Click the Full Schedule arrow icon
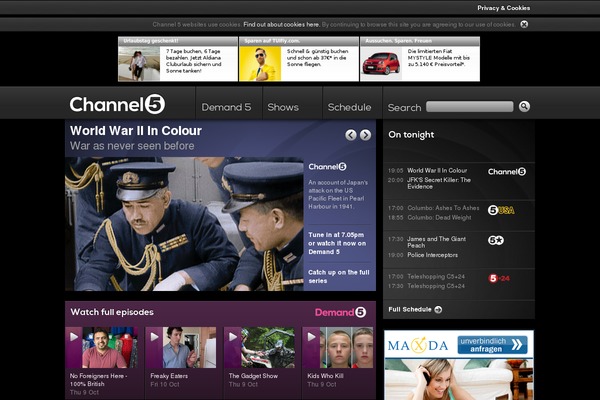Image resolution: width=600 pixels, height=400 pixels. coord(438,309)
